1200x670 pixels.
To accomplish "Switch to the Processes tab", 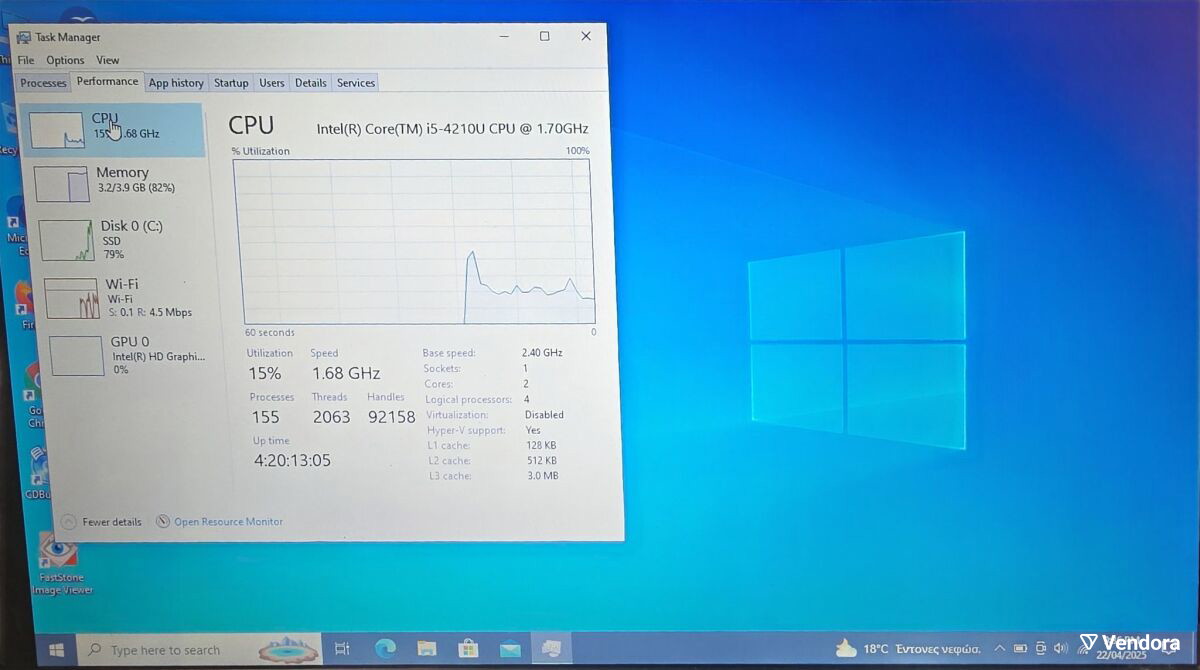I will [43, 83].
